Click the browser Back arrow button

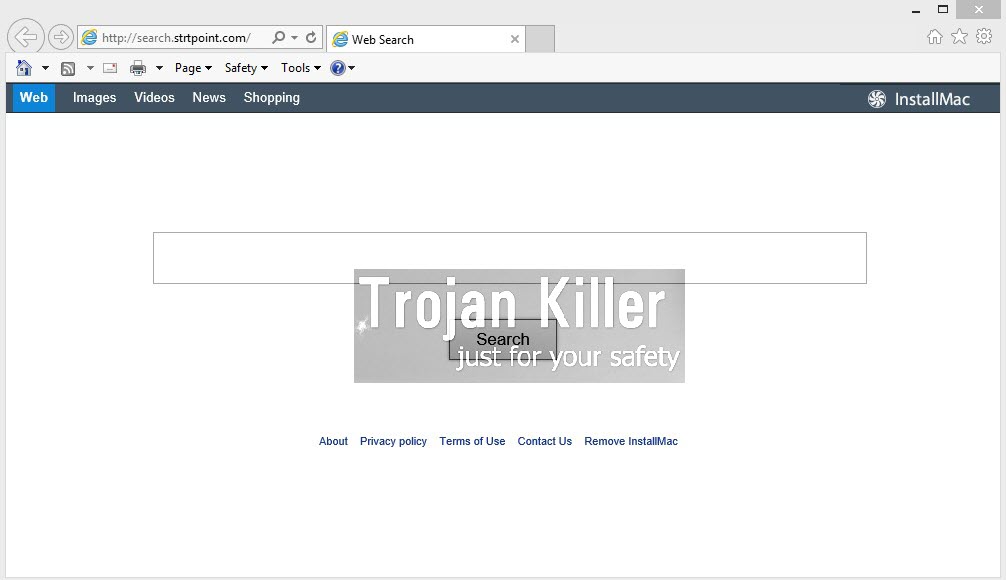click(25, 37)
